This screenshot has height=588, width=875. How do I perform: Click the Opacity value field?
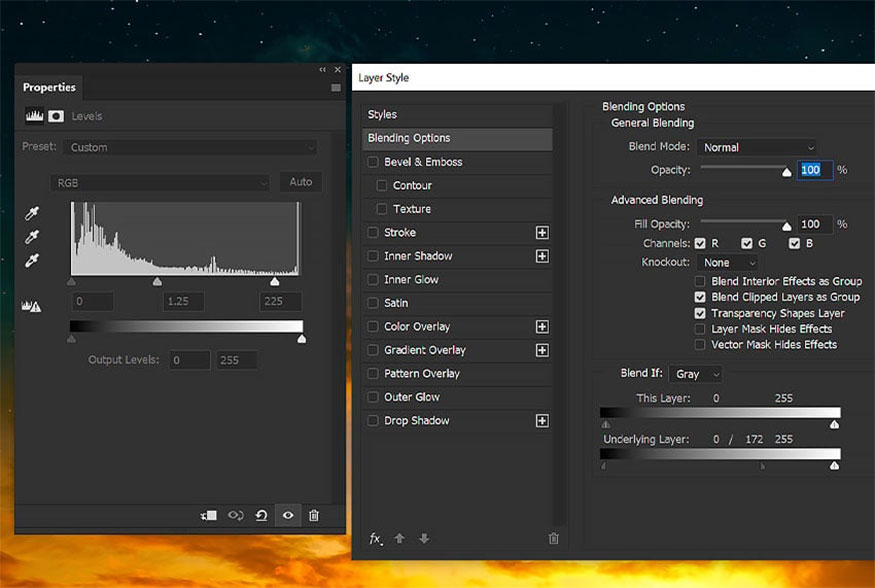(x=815, y=170)
